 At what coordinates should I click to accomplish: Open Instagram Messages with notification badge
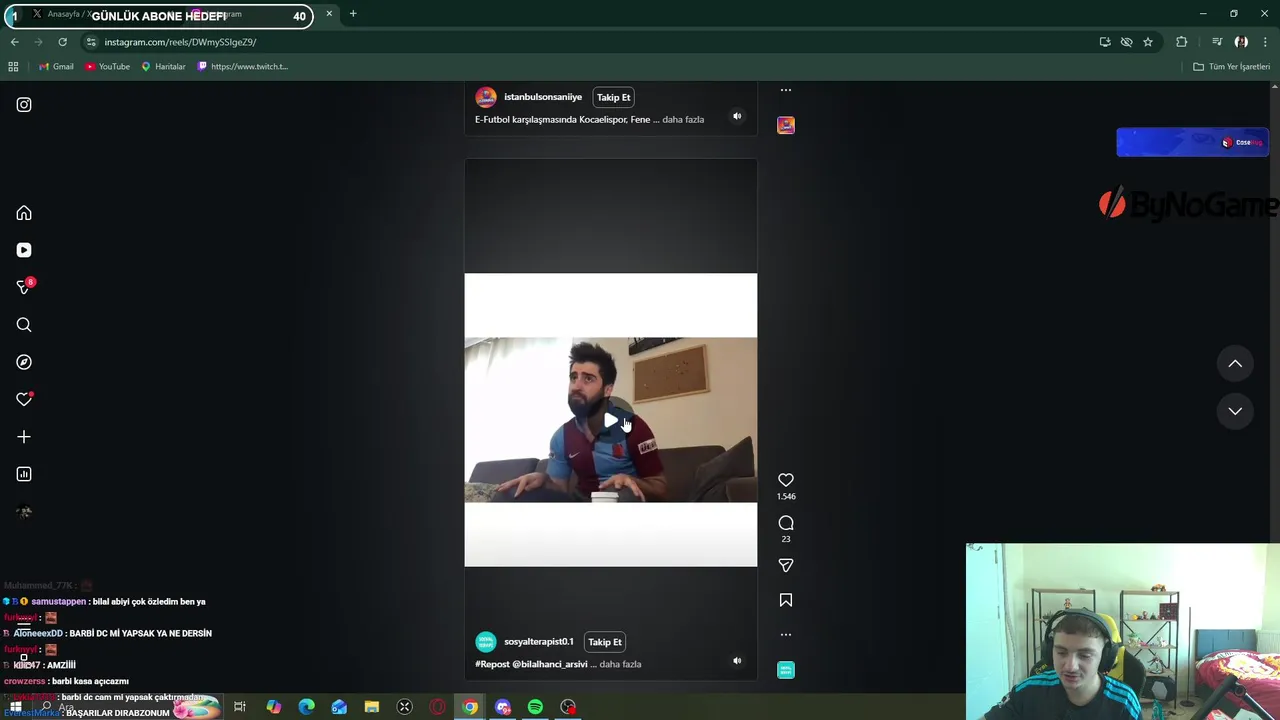(25, 287)
